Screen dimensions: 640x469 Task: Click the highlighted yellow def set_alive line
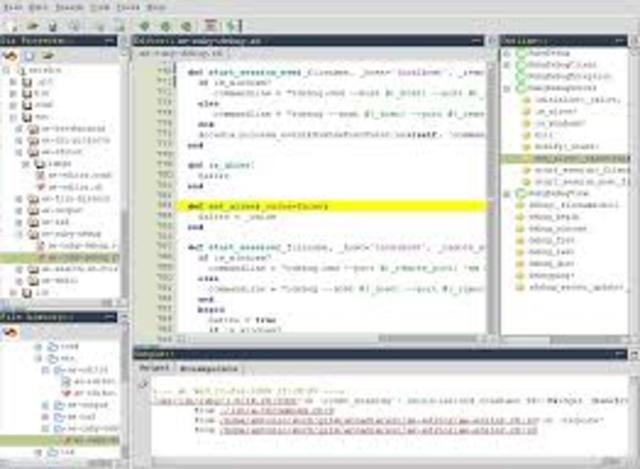point(331,206)
